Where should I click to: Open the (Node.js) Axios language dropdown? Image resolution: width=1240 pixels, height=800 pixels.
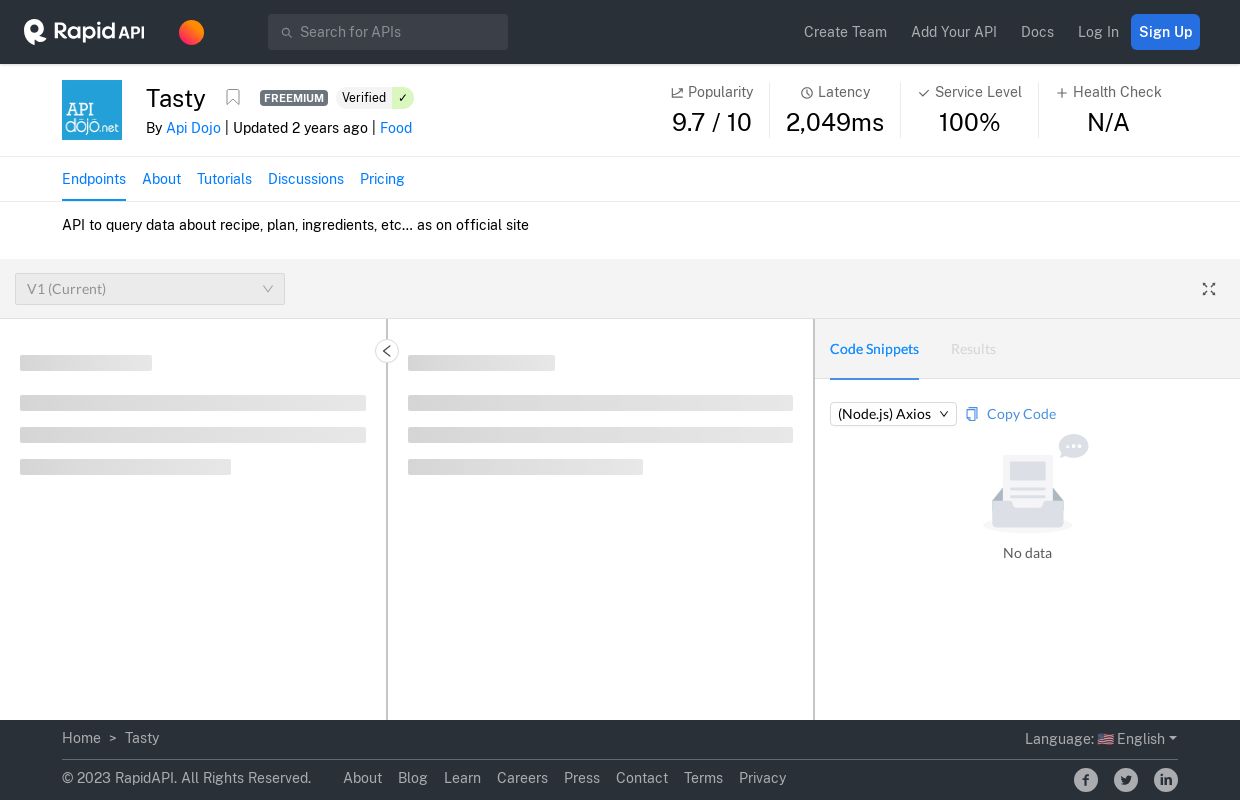[x=893, y=414]
